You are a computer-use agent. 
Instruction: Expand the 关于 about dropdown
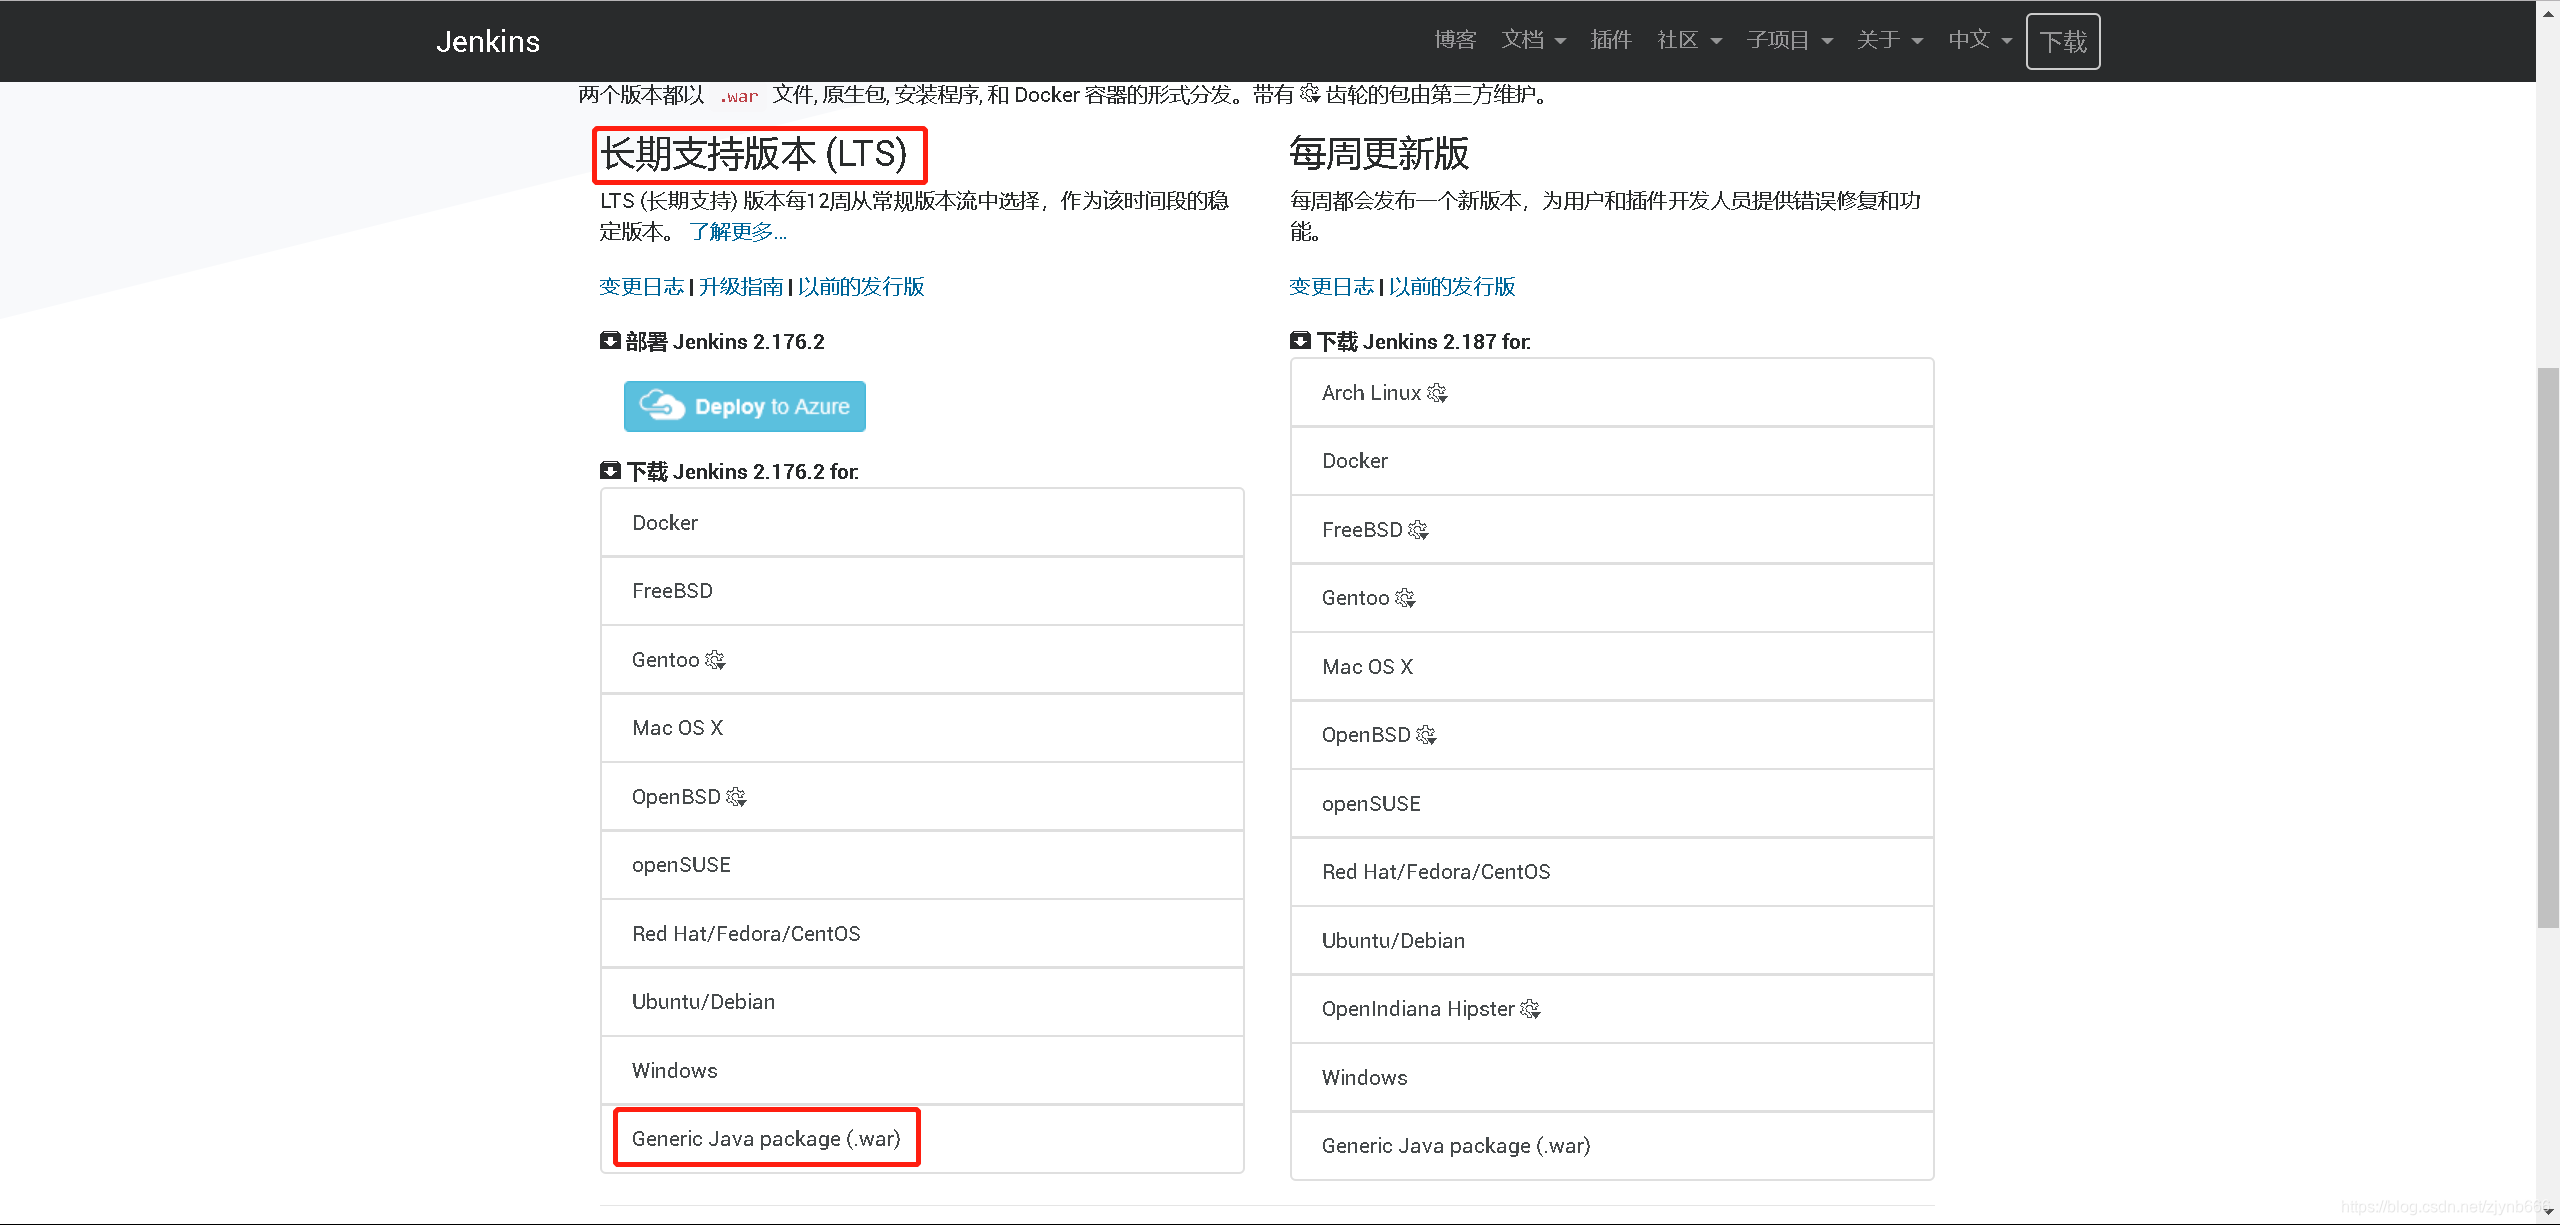pos(1890,40)
